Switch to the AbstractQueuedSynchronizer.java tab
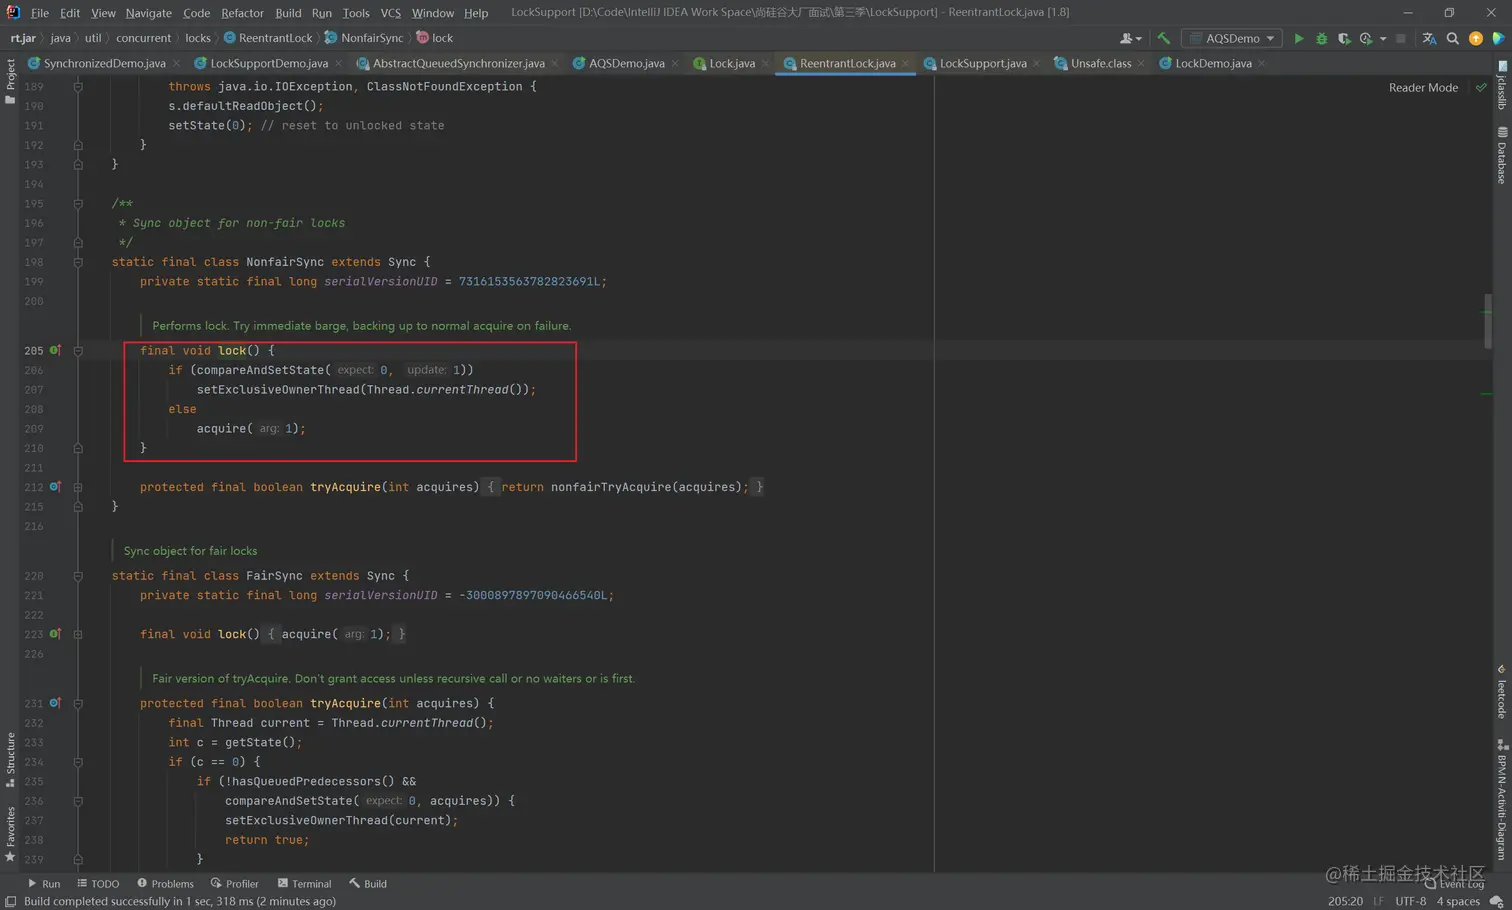 pos(458,63)
